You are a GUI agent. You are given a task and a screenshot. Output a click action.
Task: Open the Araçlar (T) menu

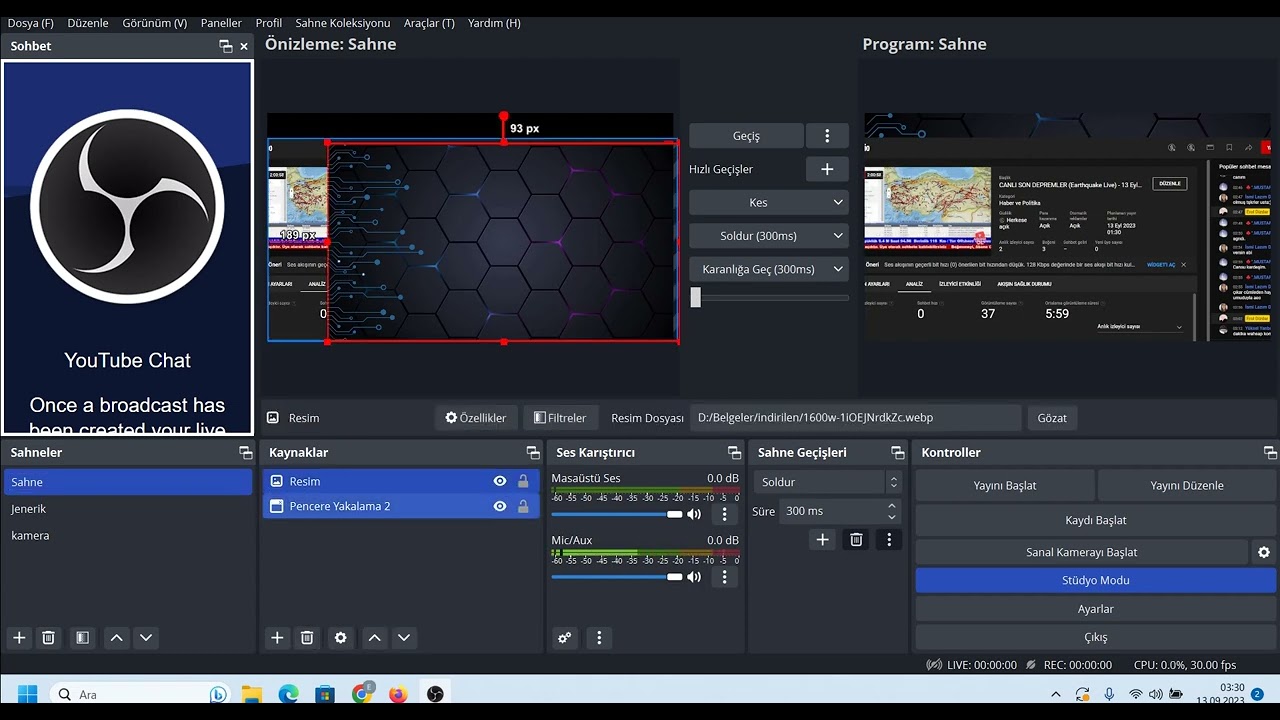coord(429,23)
